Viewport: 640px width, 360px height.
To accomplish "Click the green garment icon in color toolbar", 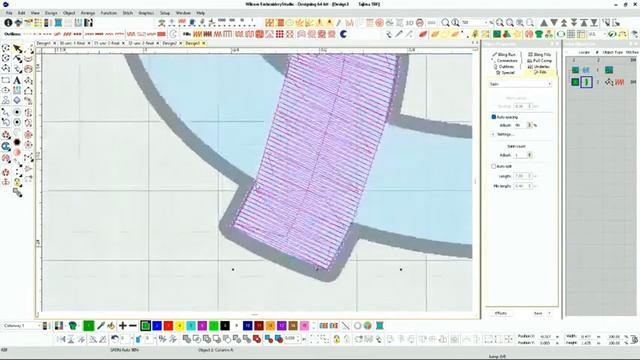I will point(73,326).
